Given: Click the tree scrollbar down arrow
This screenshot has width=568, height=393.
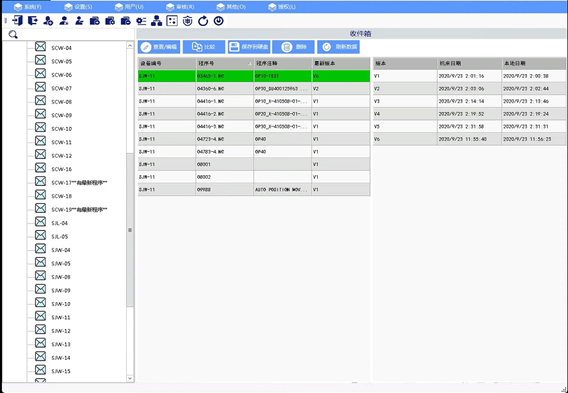Looking at the screenshot, I should [x=130, y=378].
